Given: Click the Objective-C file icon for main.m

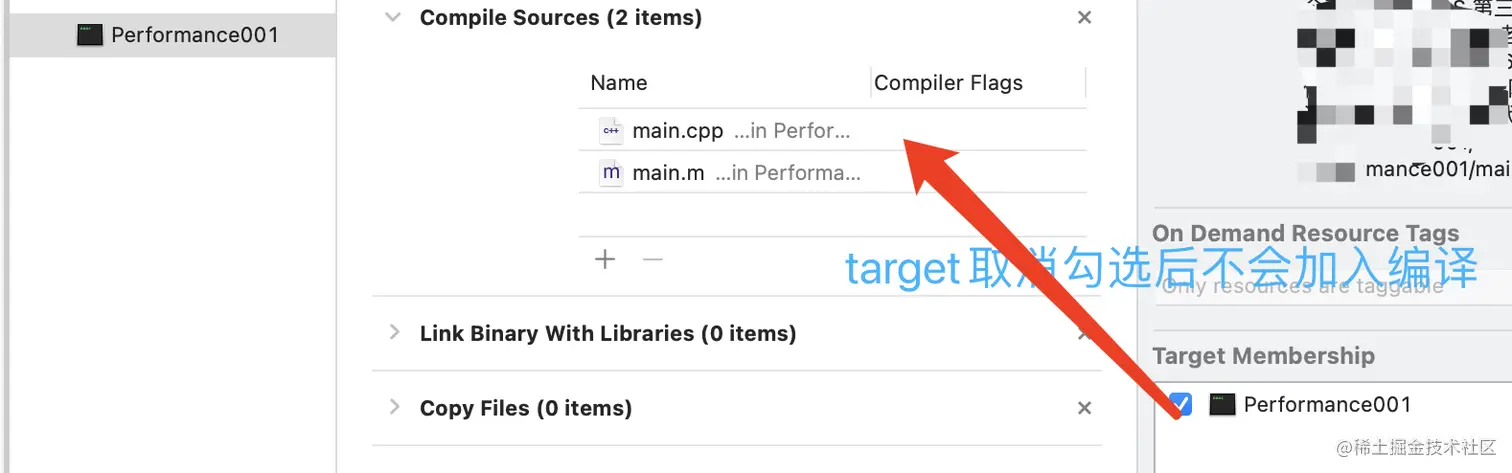Looking at the screenshot, I should click(610, 172).
